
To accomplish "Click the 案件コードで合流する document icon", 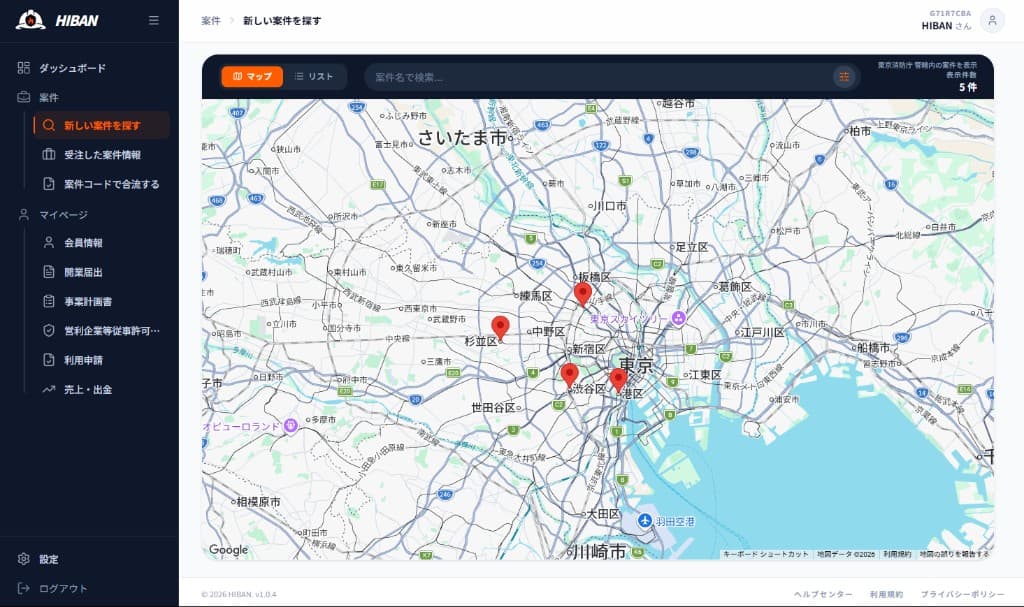I will tap(49, 184).
